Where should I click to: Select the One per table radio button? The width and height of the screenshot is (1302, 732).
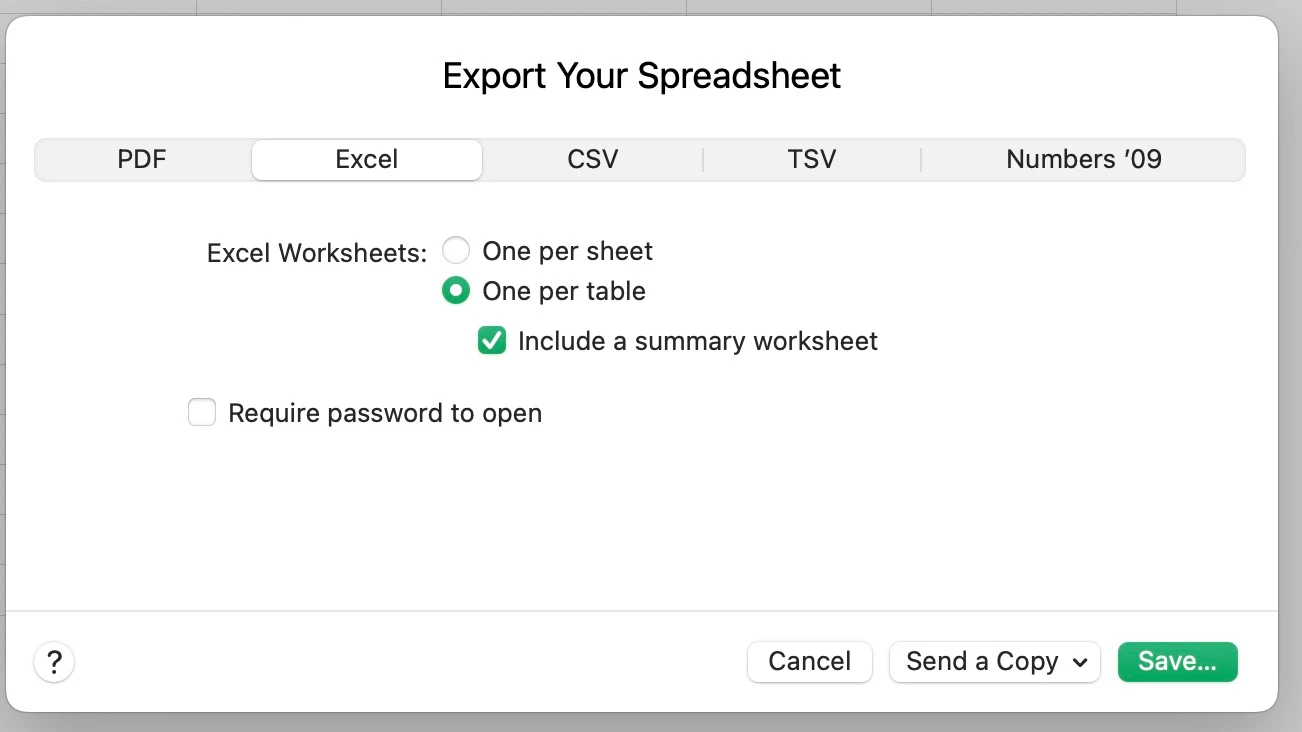[x=456, y=291]
